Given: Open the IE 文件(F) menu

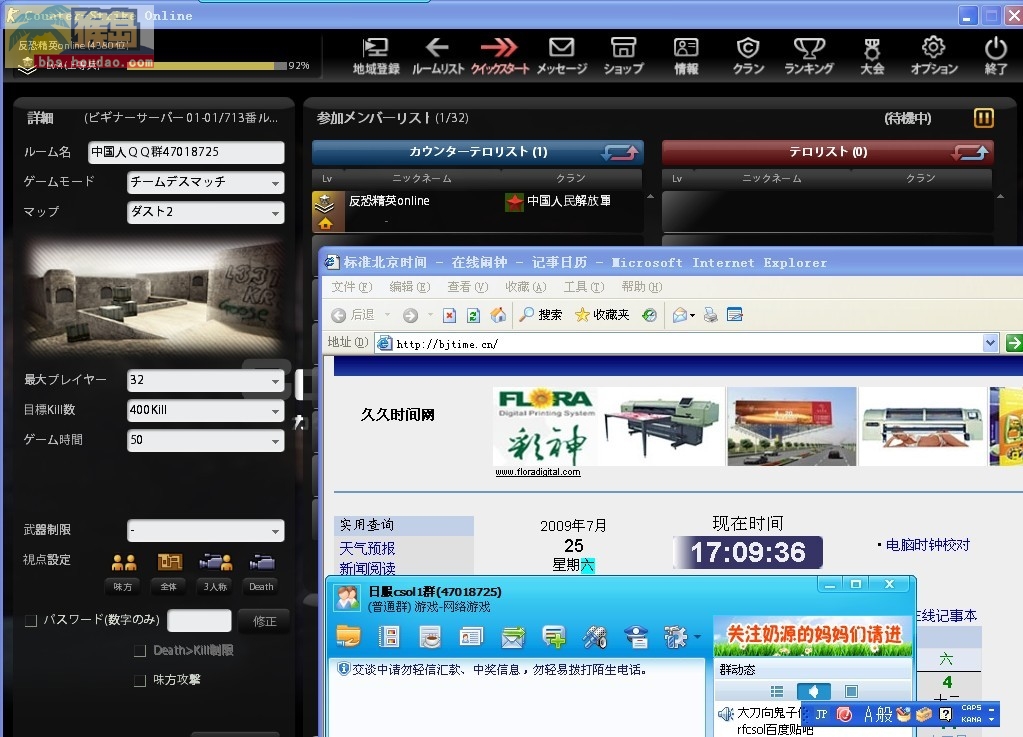Looking at the screenshot, I should (352, 287).
